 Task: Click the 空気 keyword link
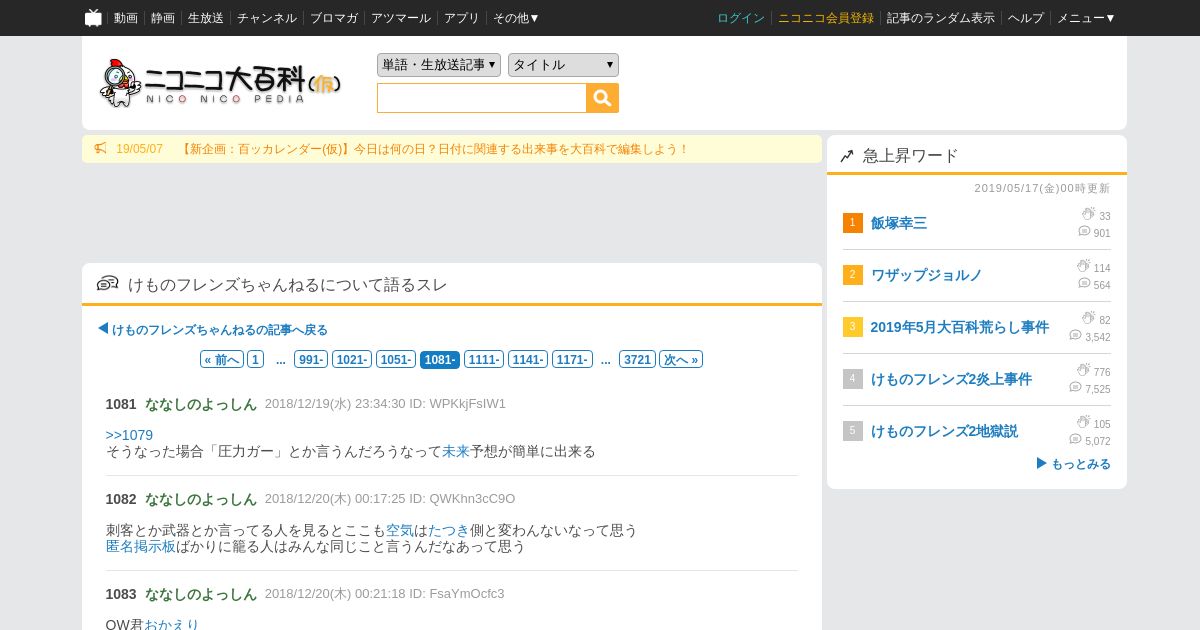point(400,530)
